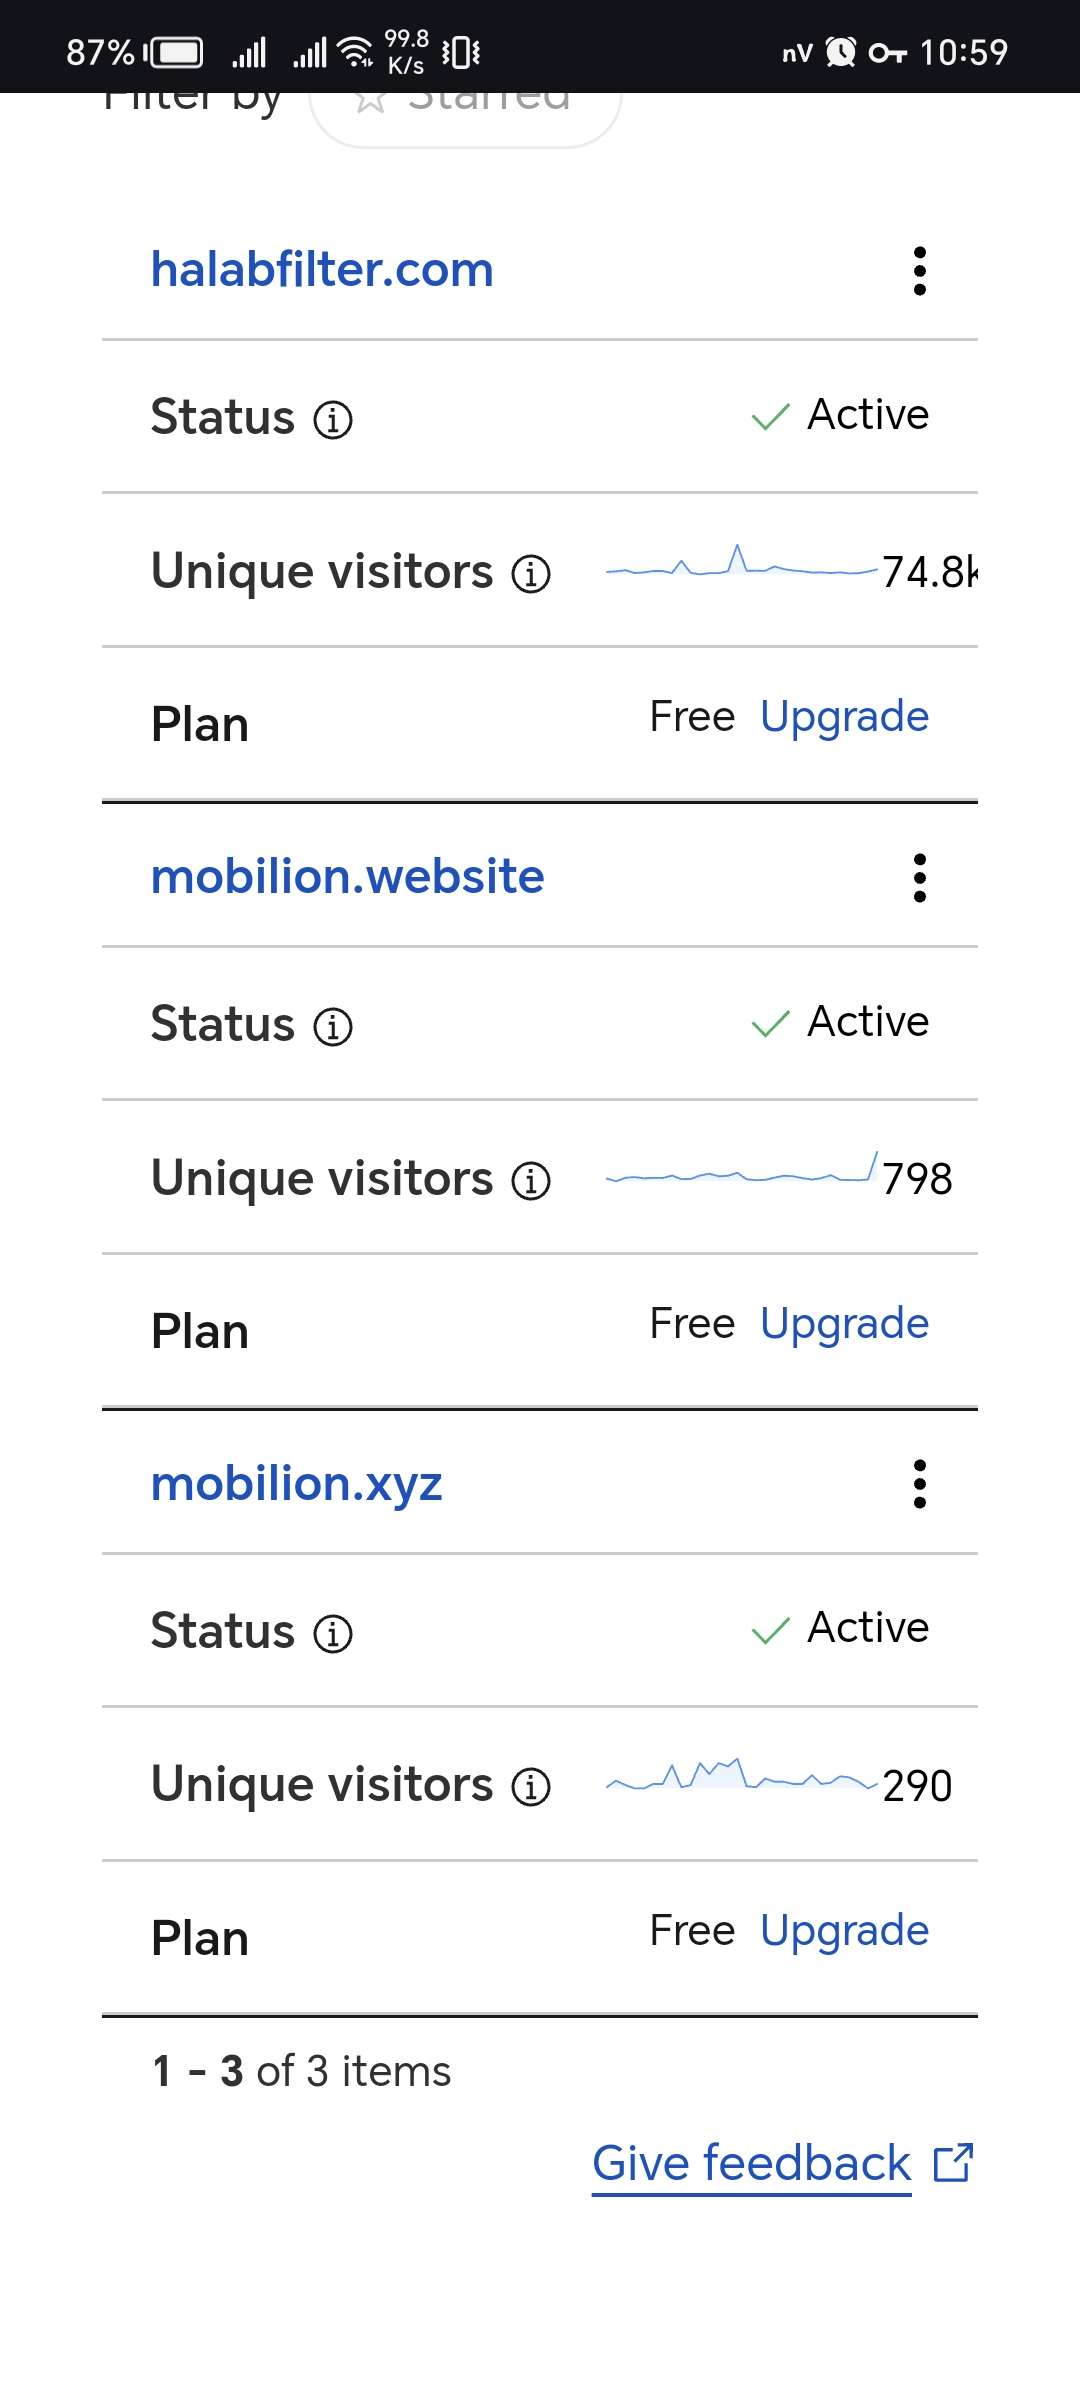Image resolution: width=1080 pixels, height=2400 pixels.
Task: Open the kebab menu for mobilion.xyz
Action: (x=920, y=1485)
